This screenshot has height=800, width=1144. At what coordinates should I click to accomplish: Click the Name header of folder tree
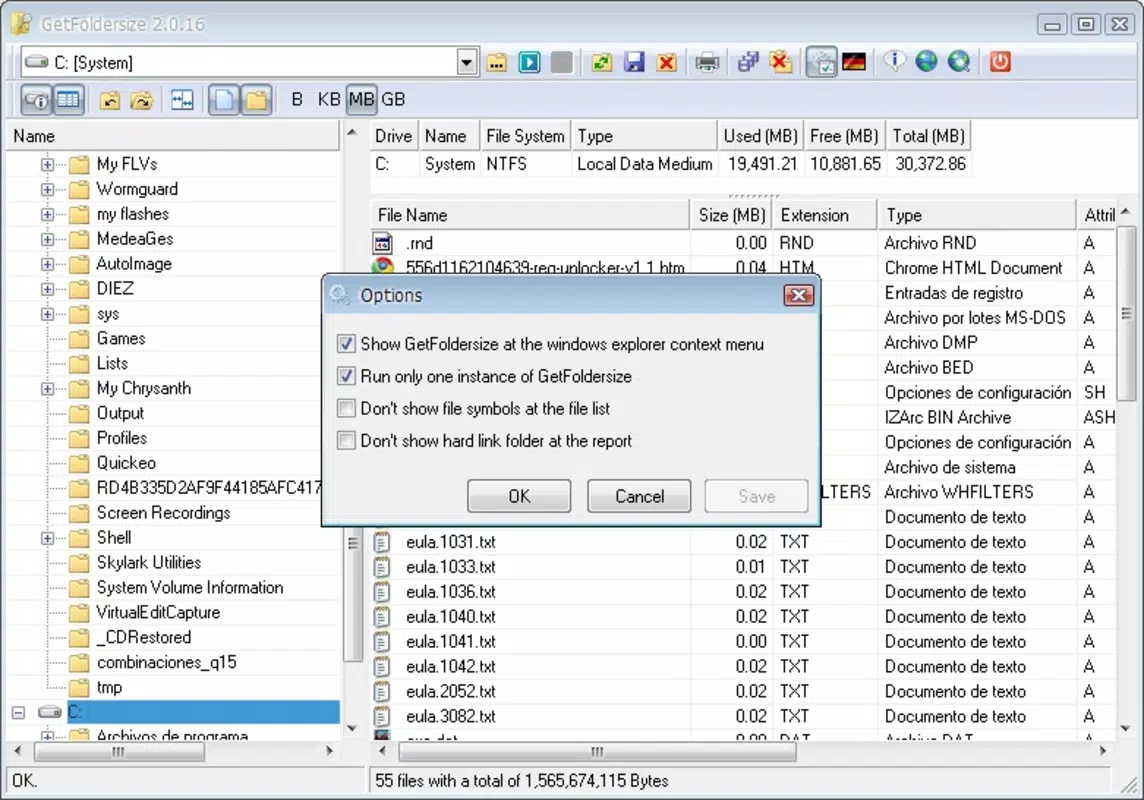pos(174,136)
